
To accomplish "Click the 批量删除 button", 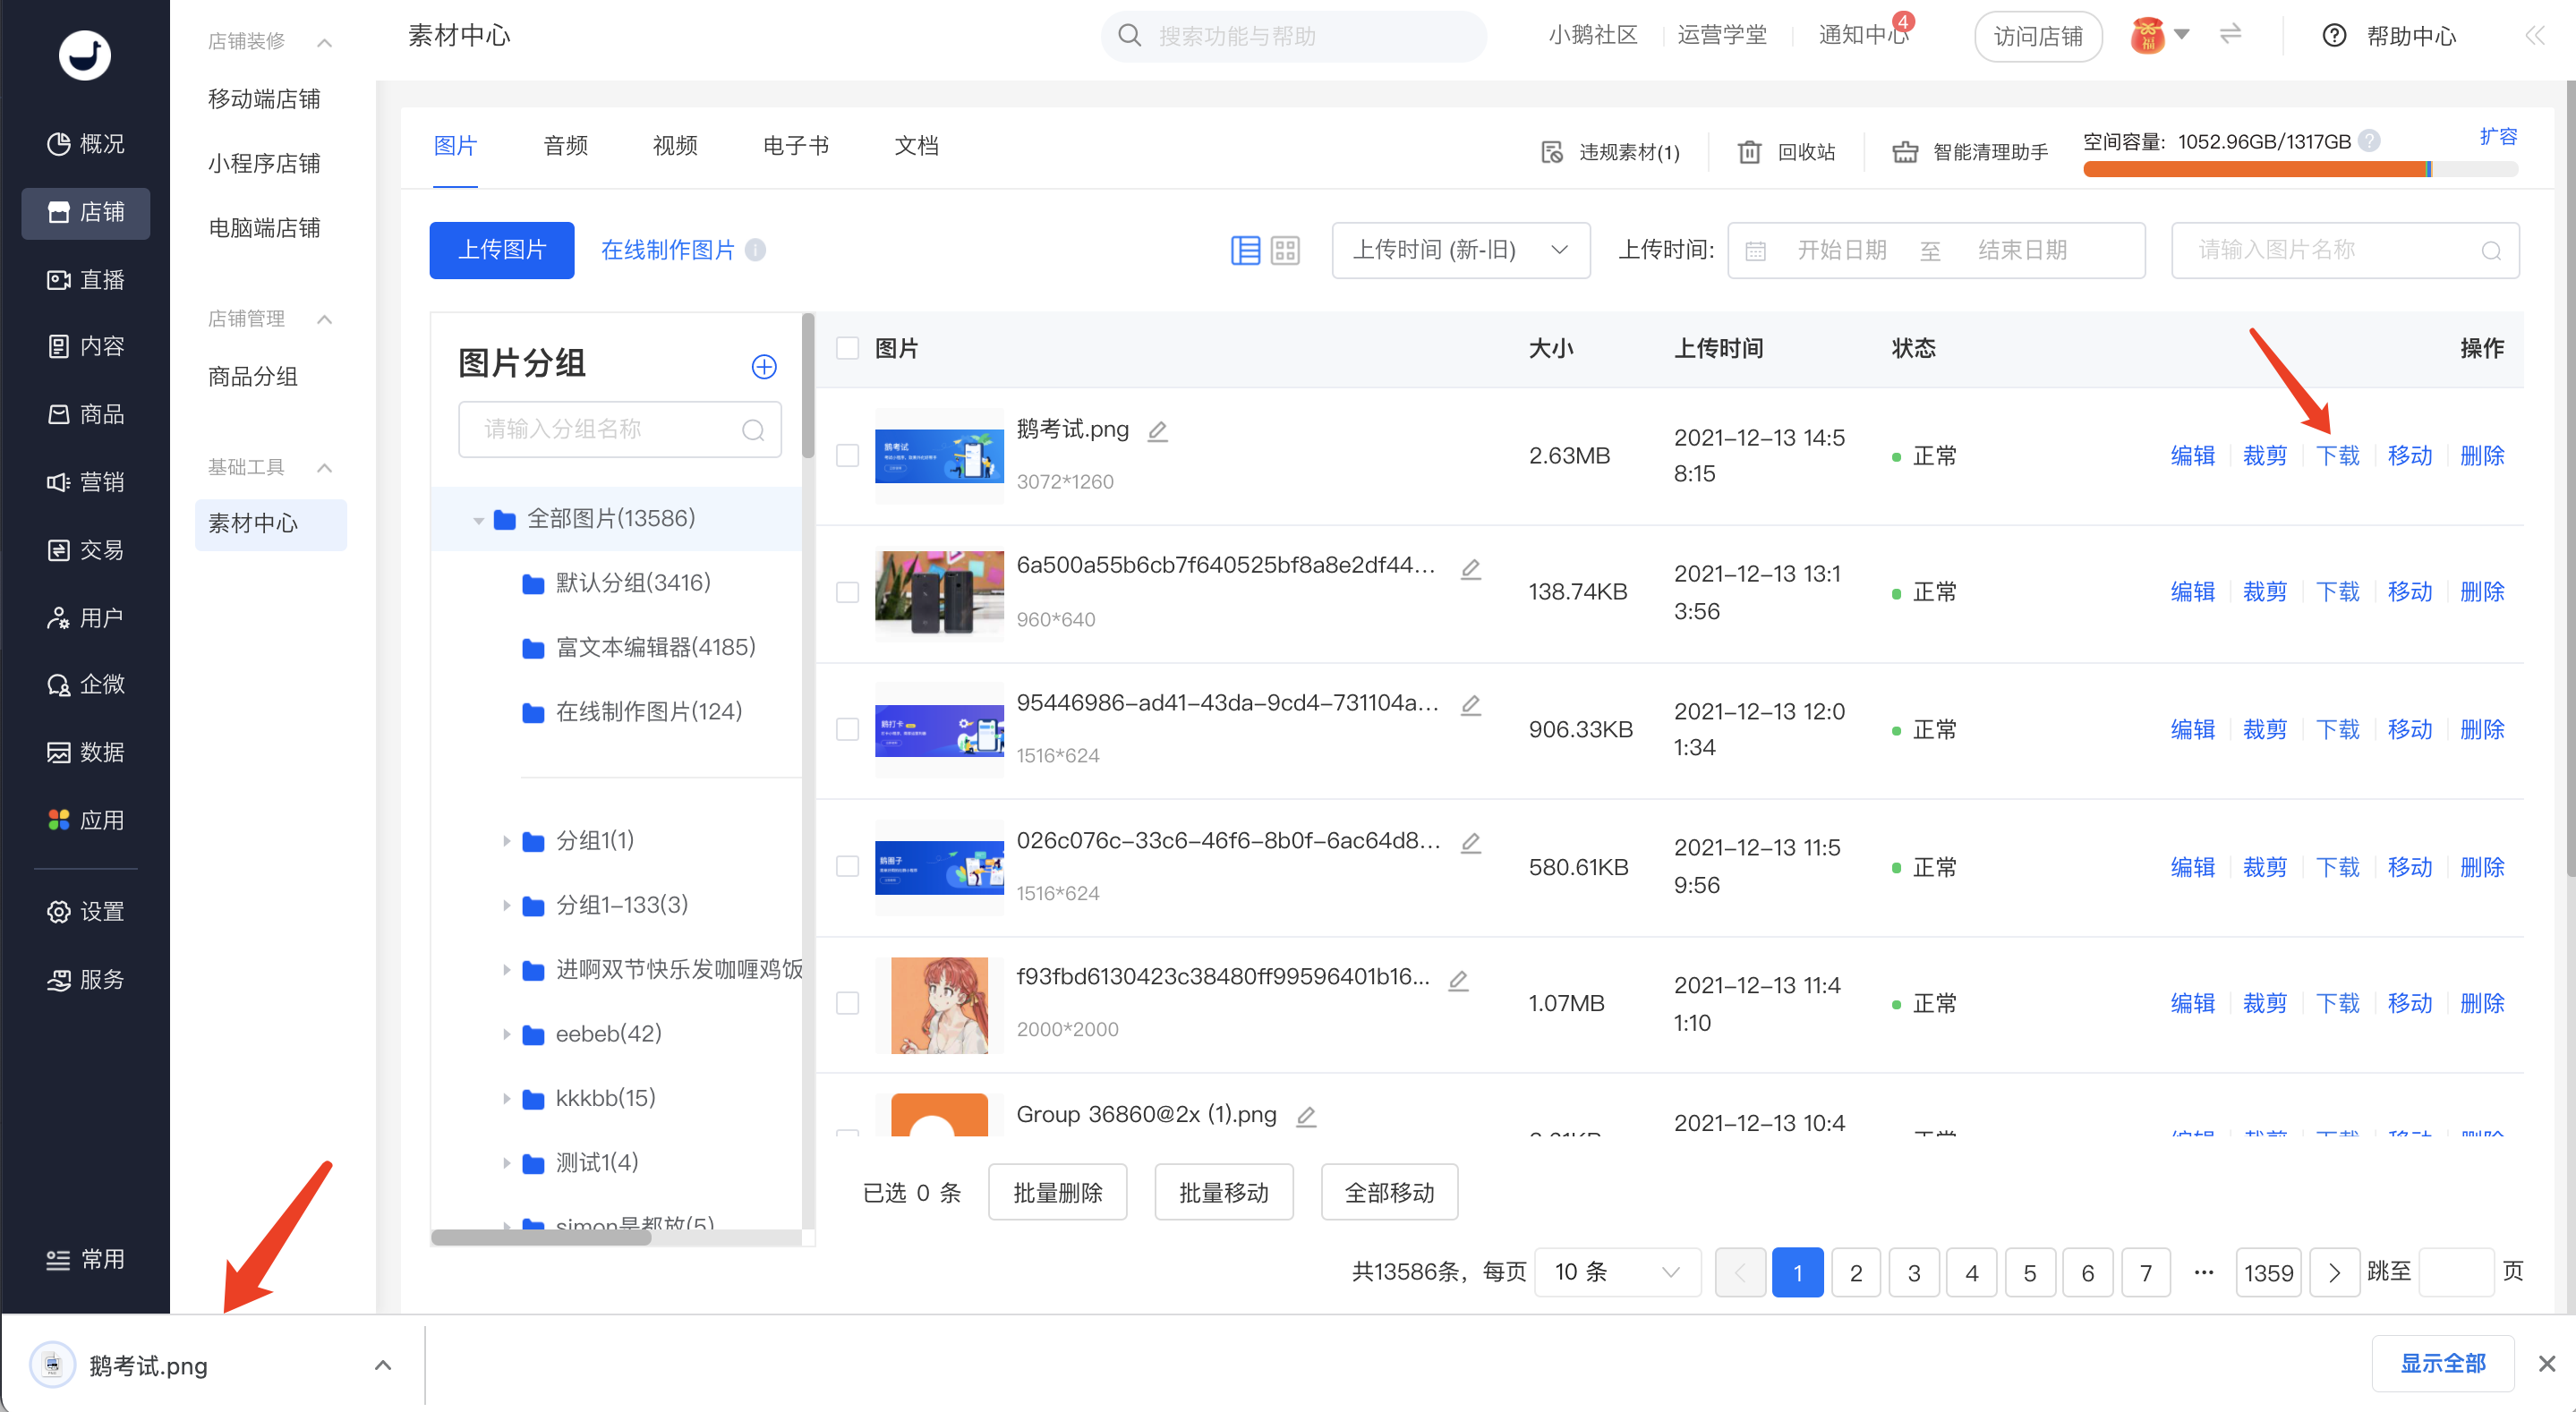I will tap(1058, 1192).
